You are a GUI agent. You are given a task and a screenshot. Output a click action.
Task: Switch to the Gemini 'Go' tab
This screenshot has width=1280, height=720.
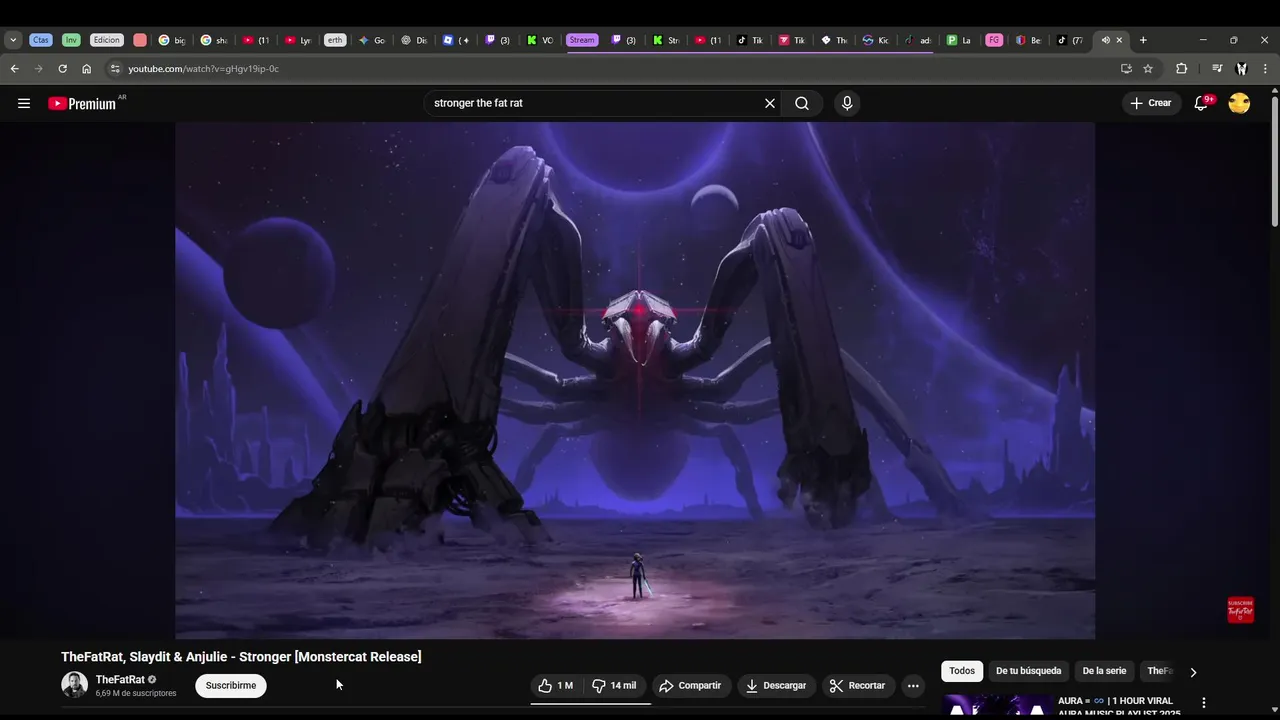(x=372, y=40)
